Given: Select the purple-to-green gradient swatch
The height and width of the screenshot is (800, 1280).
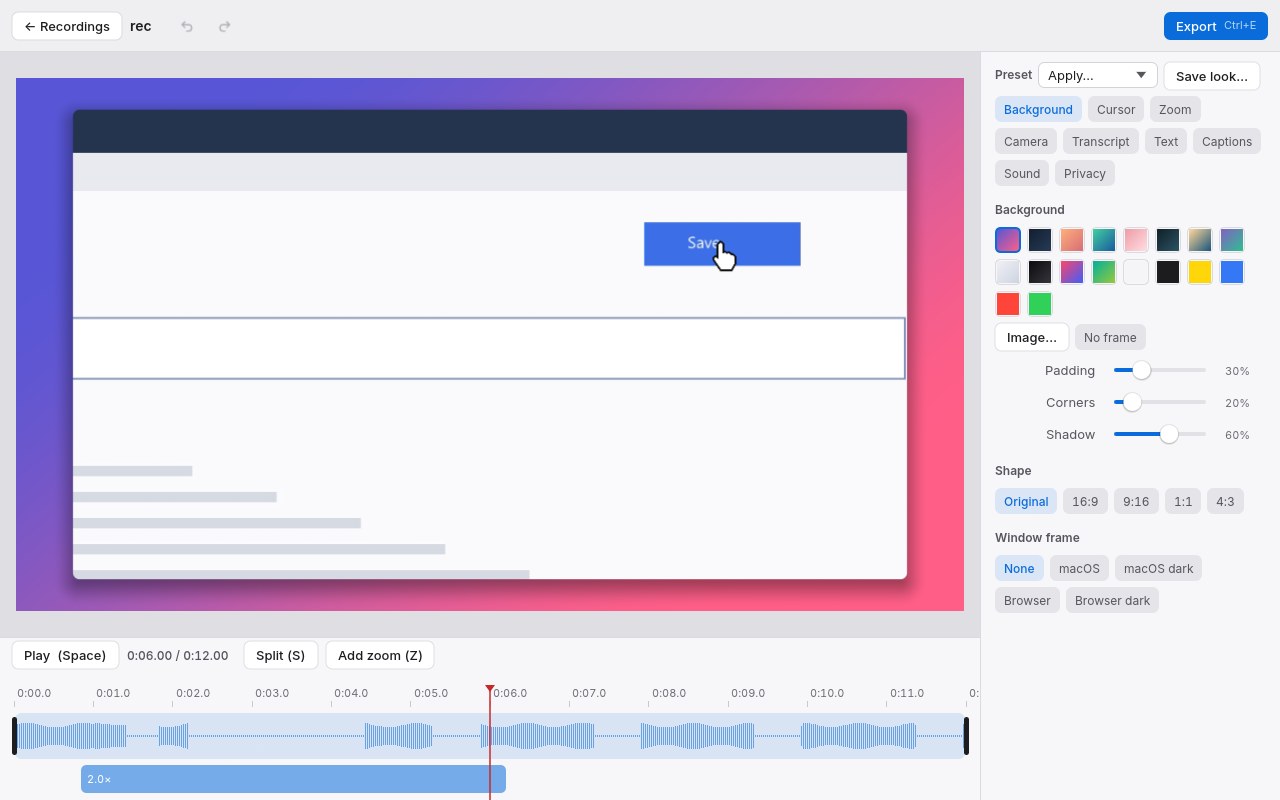Looking at the screenshot, I should [x=1232, y=240].
